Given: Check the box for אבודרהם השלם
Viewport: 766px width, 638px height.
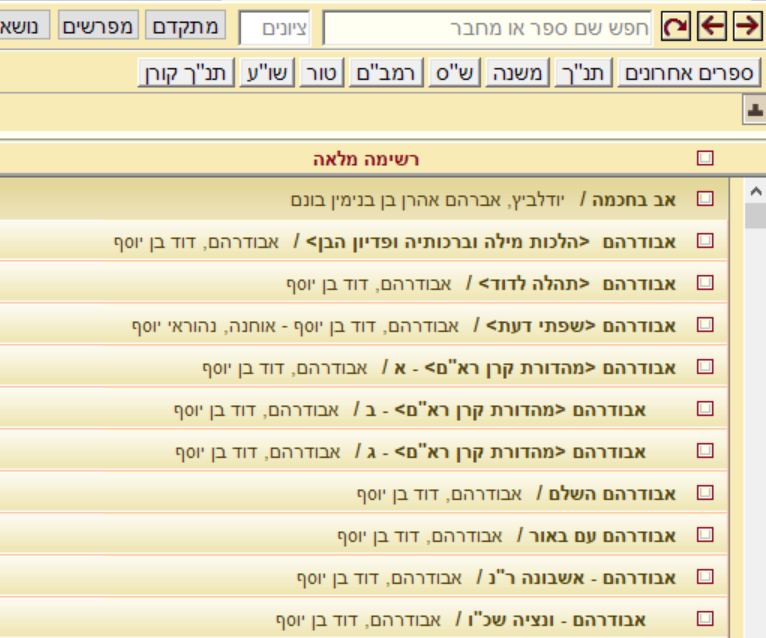Looking at the screenshot, I should [x=705, y=492].
